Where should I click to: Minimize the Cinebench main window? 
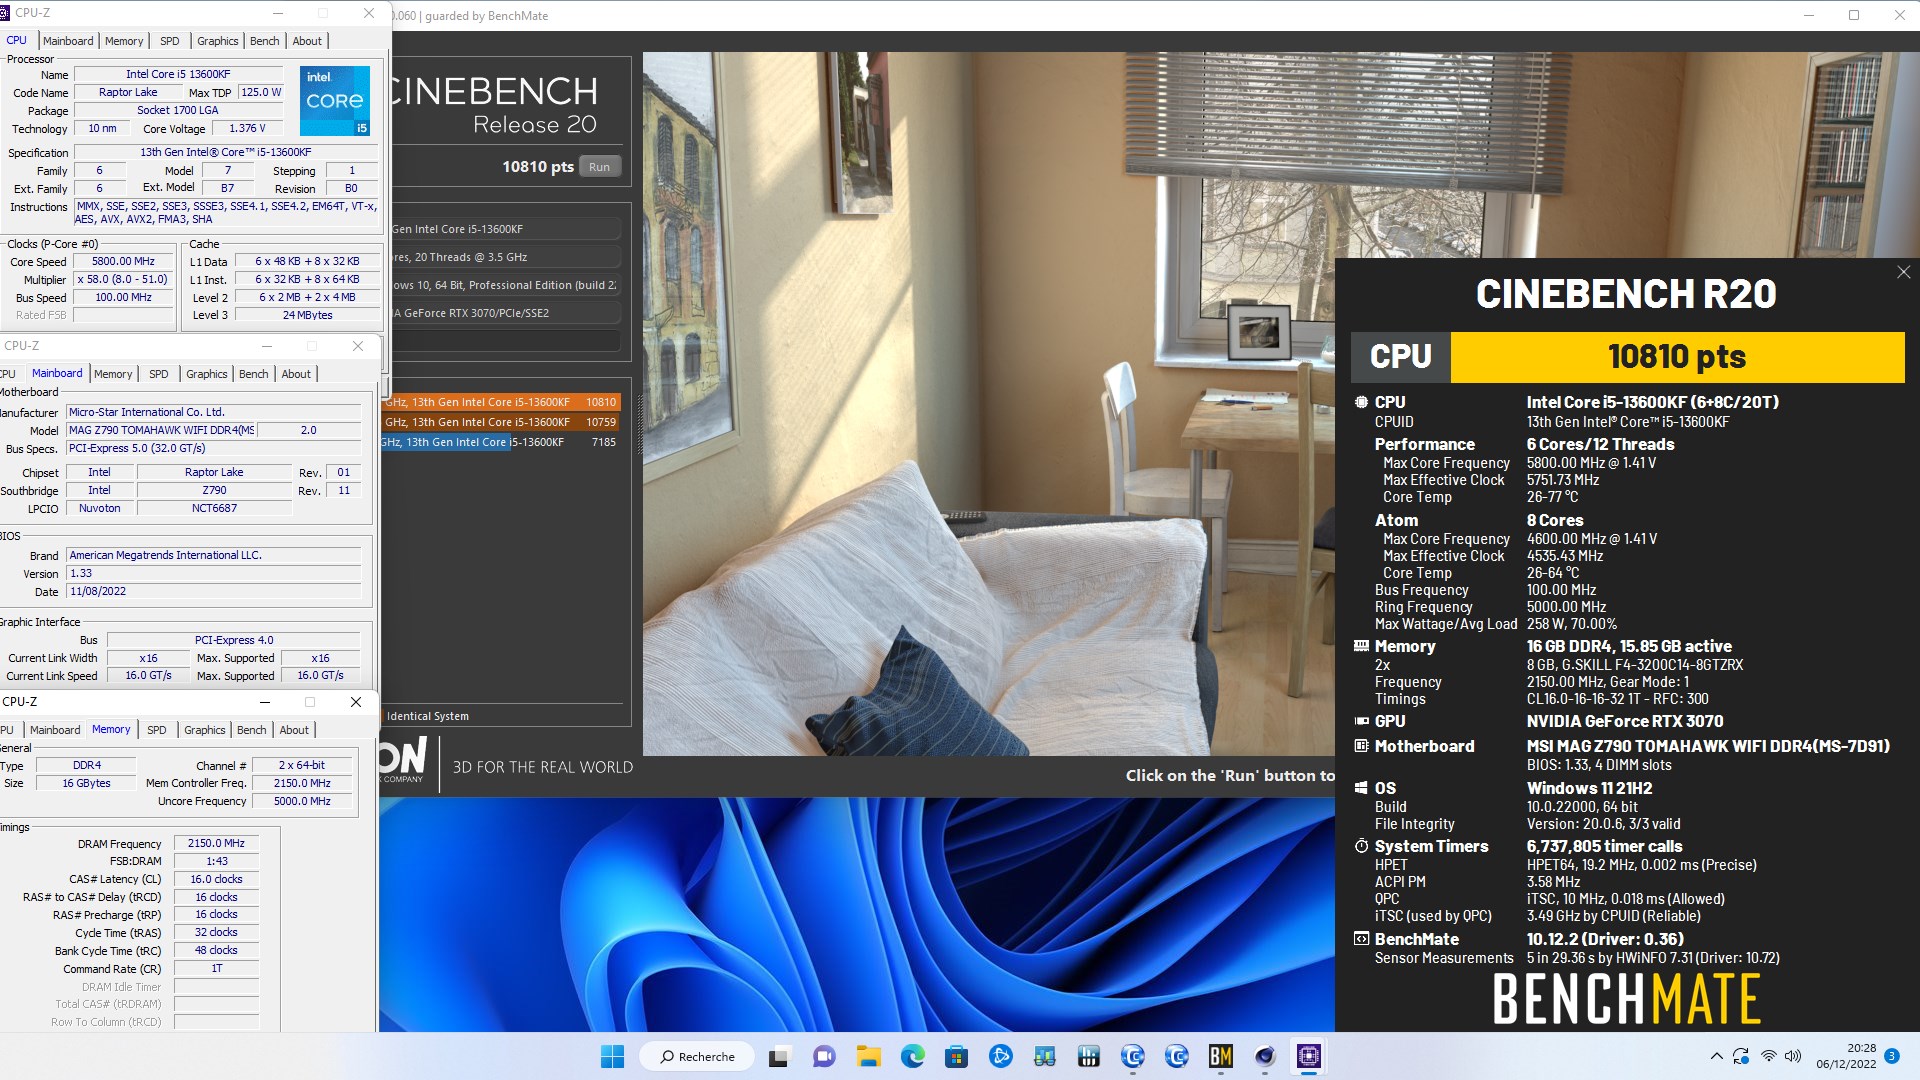(1808, 15)
